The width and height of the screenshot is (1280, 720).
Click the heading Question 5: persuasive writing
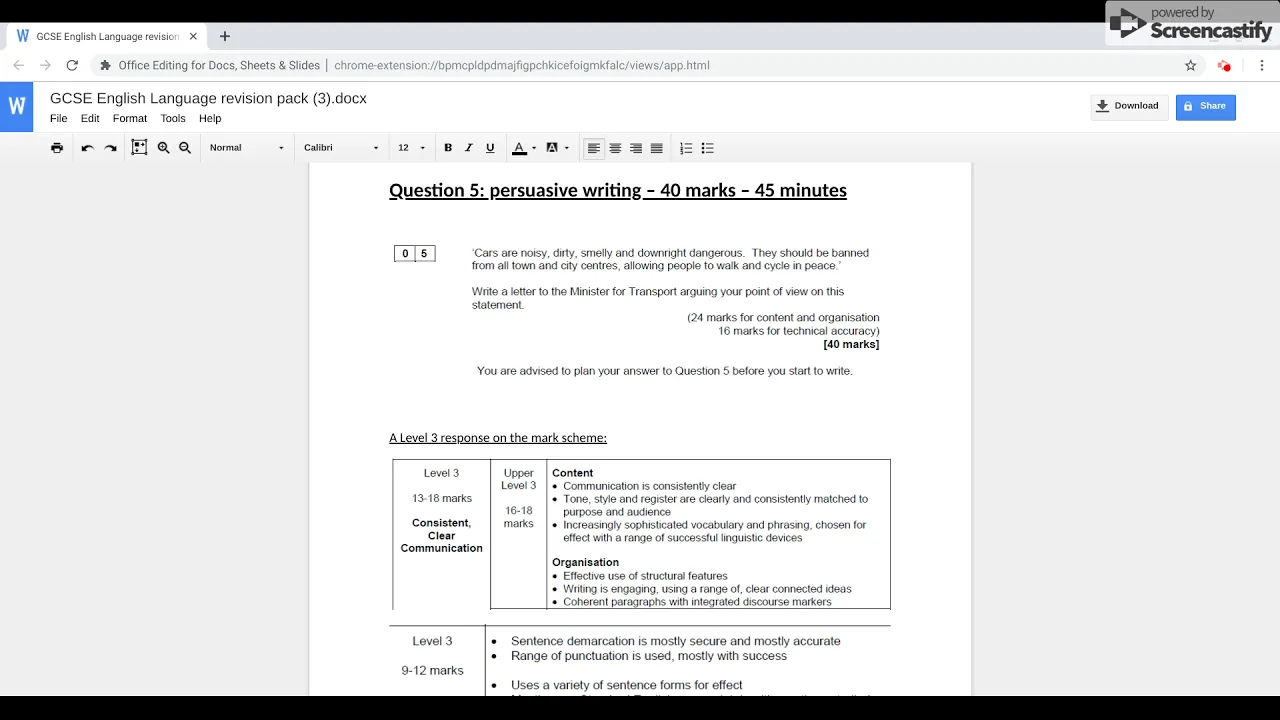tap(618, 190)
